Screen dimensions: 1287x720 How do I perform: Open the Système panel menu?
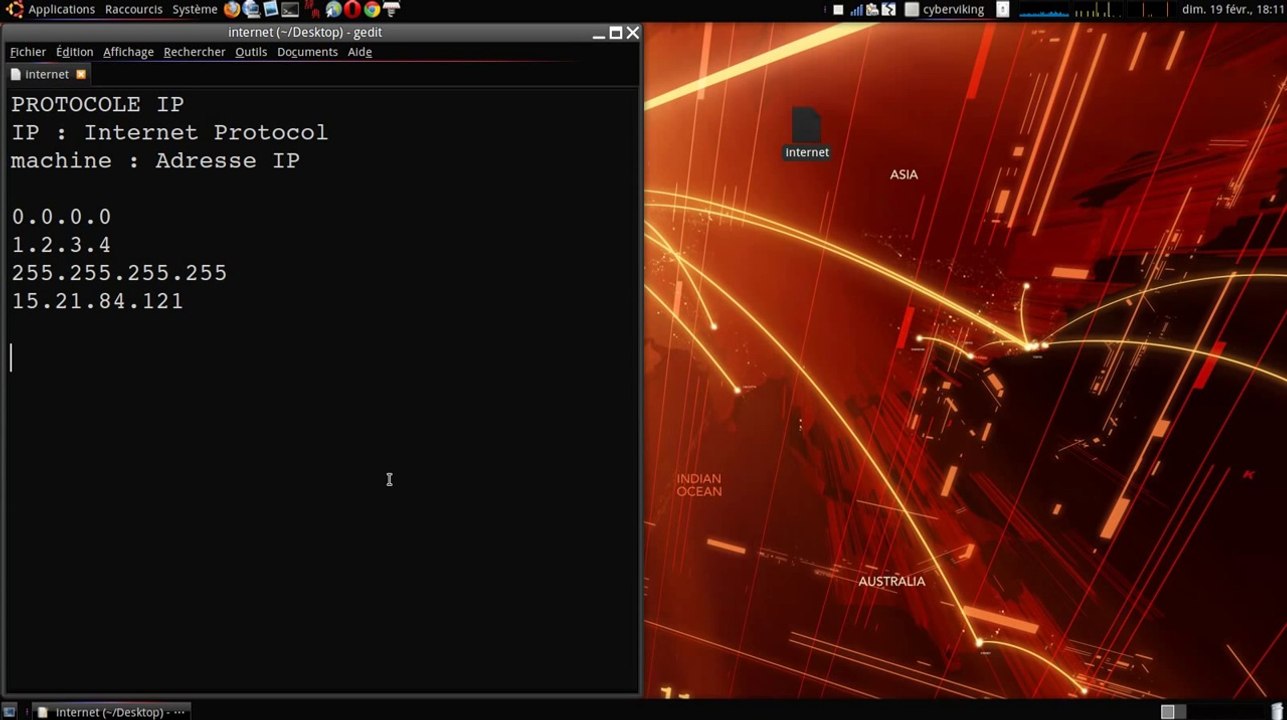pyautogui.click(x=194, y=9)
